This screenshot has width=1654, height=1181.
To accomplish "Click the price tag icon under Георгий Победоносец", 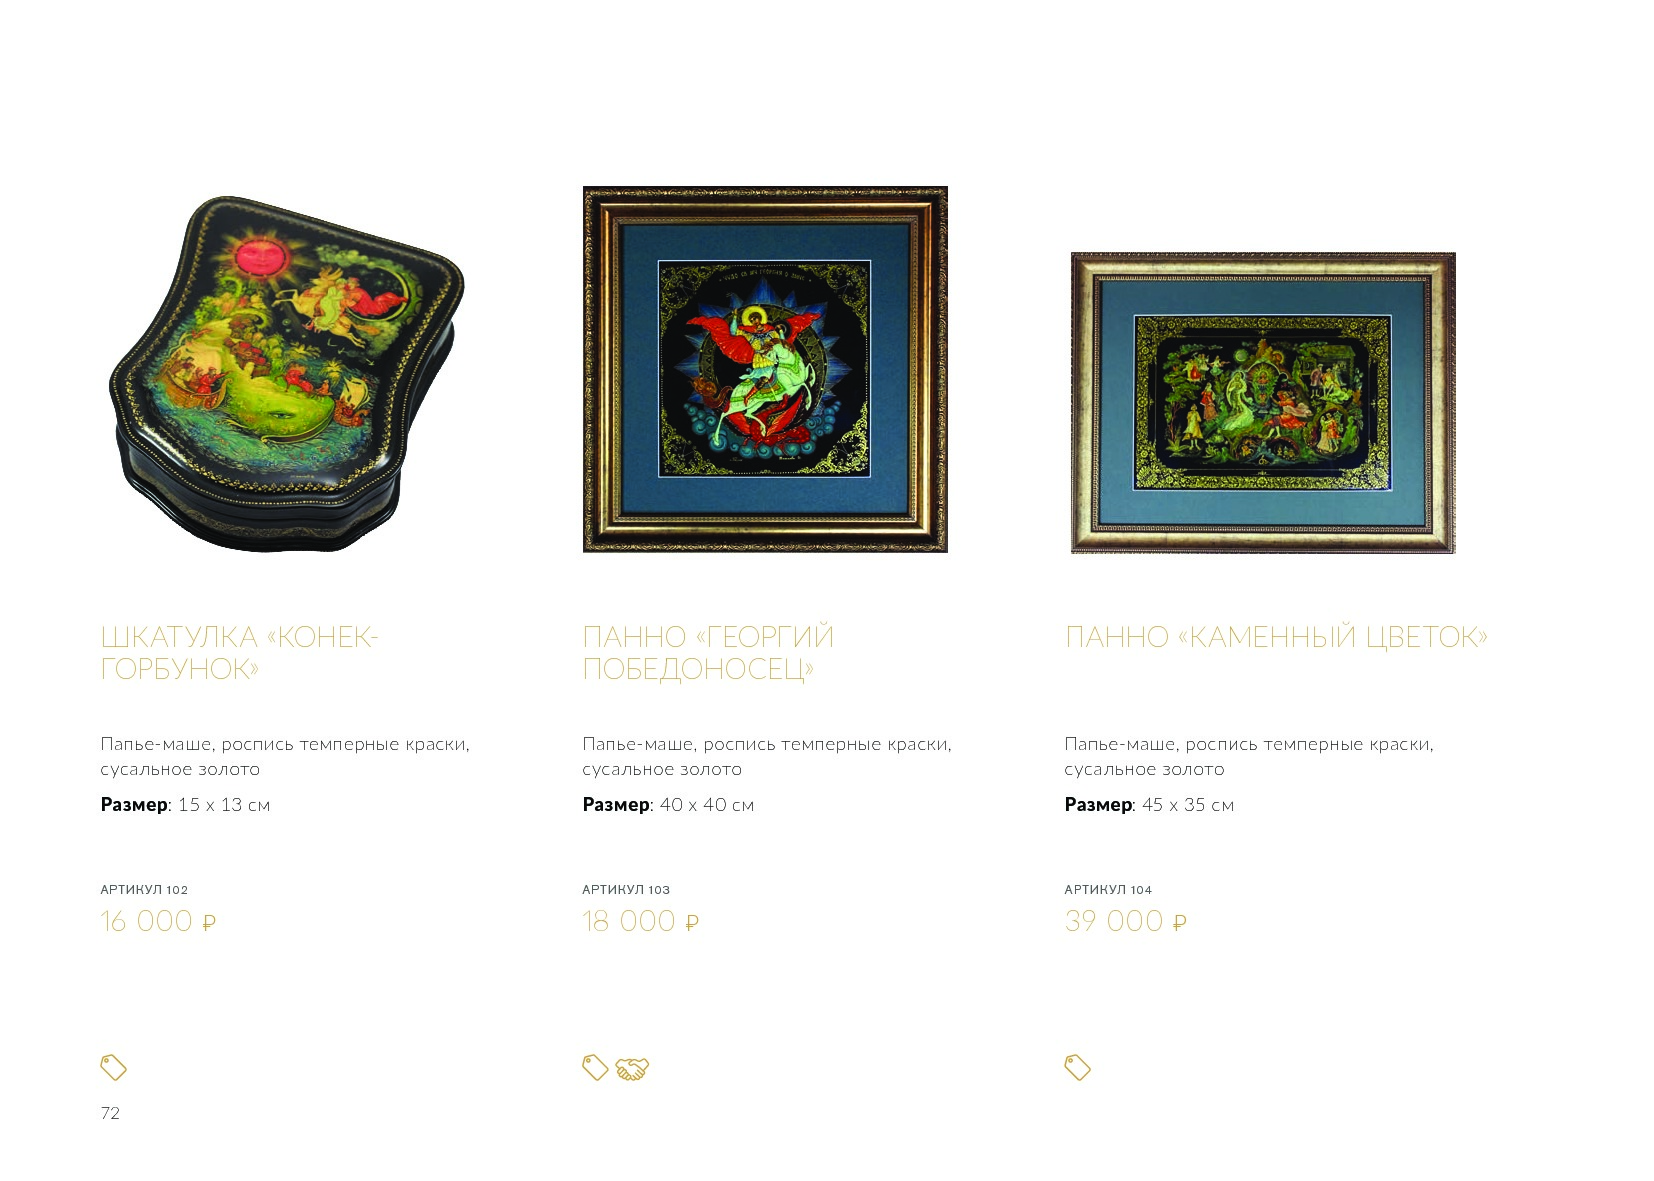I will [x=595, y=1067].
